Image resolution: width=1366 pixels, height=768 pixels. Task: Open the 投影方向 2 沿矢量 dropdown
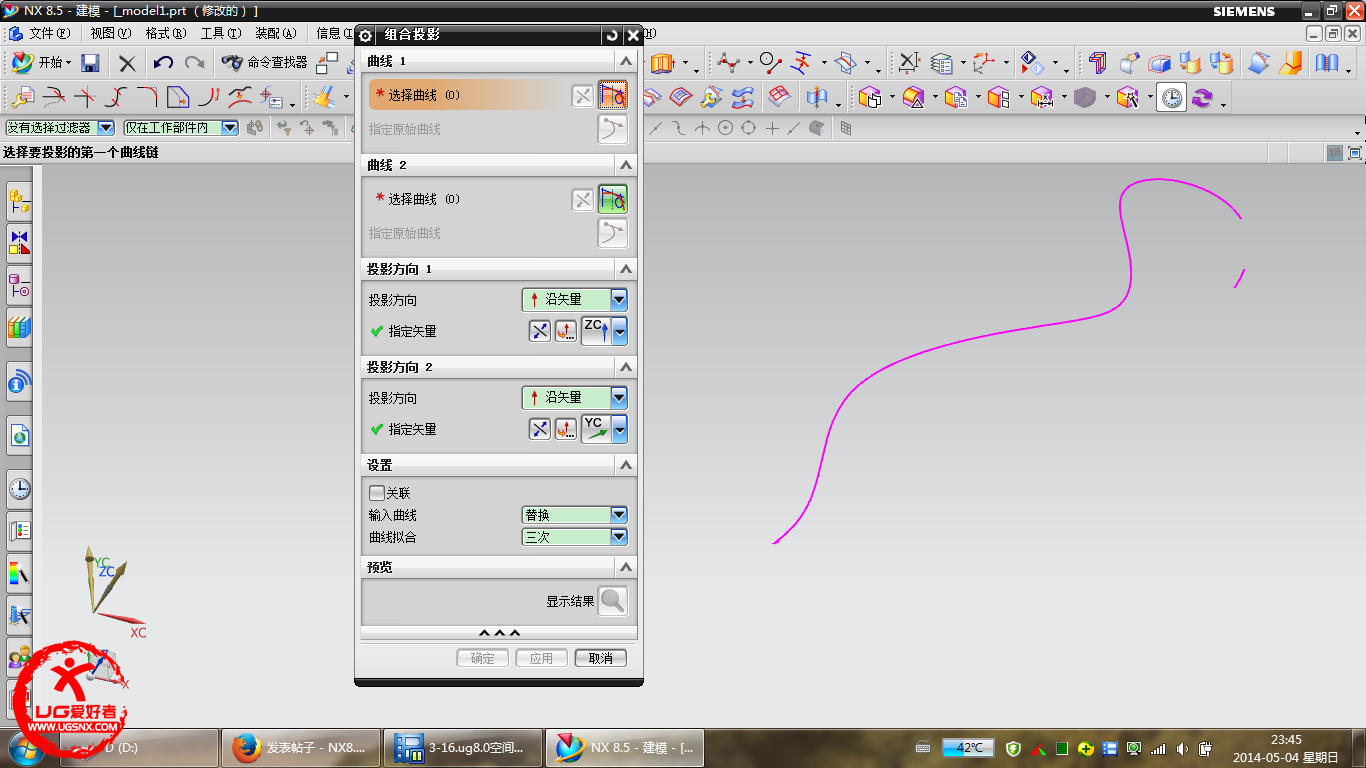pyautogui.click(x=575, y=397)
